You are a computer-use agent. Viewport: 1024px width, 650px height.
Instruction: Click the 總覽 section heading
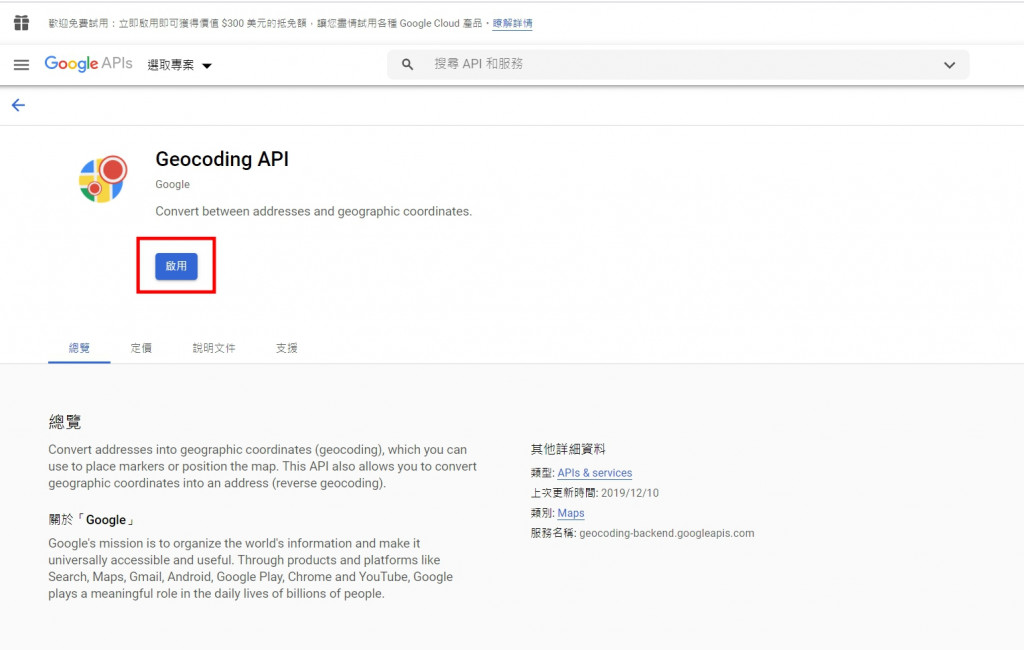point(65,422)
